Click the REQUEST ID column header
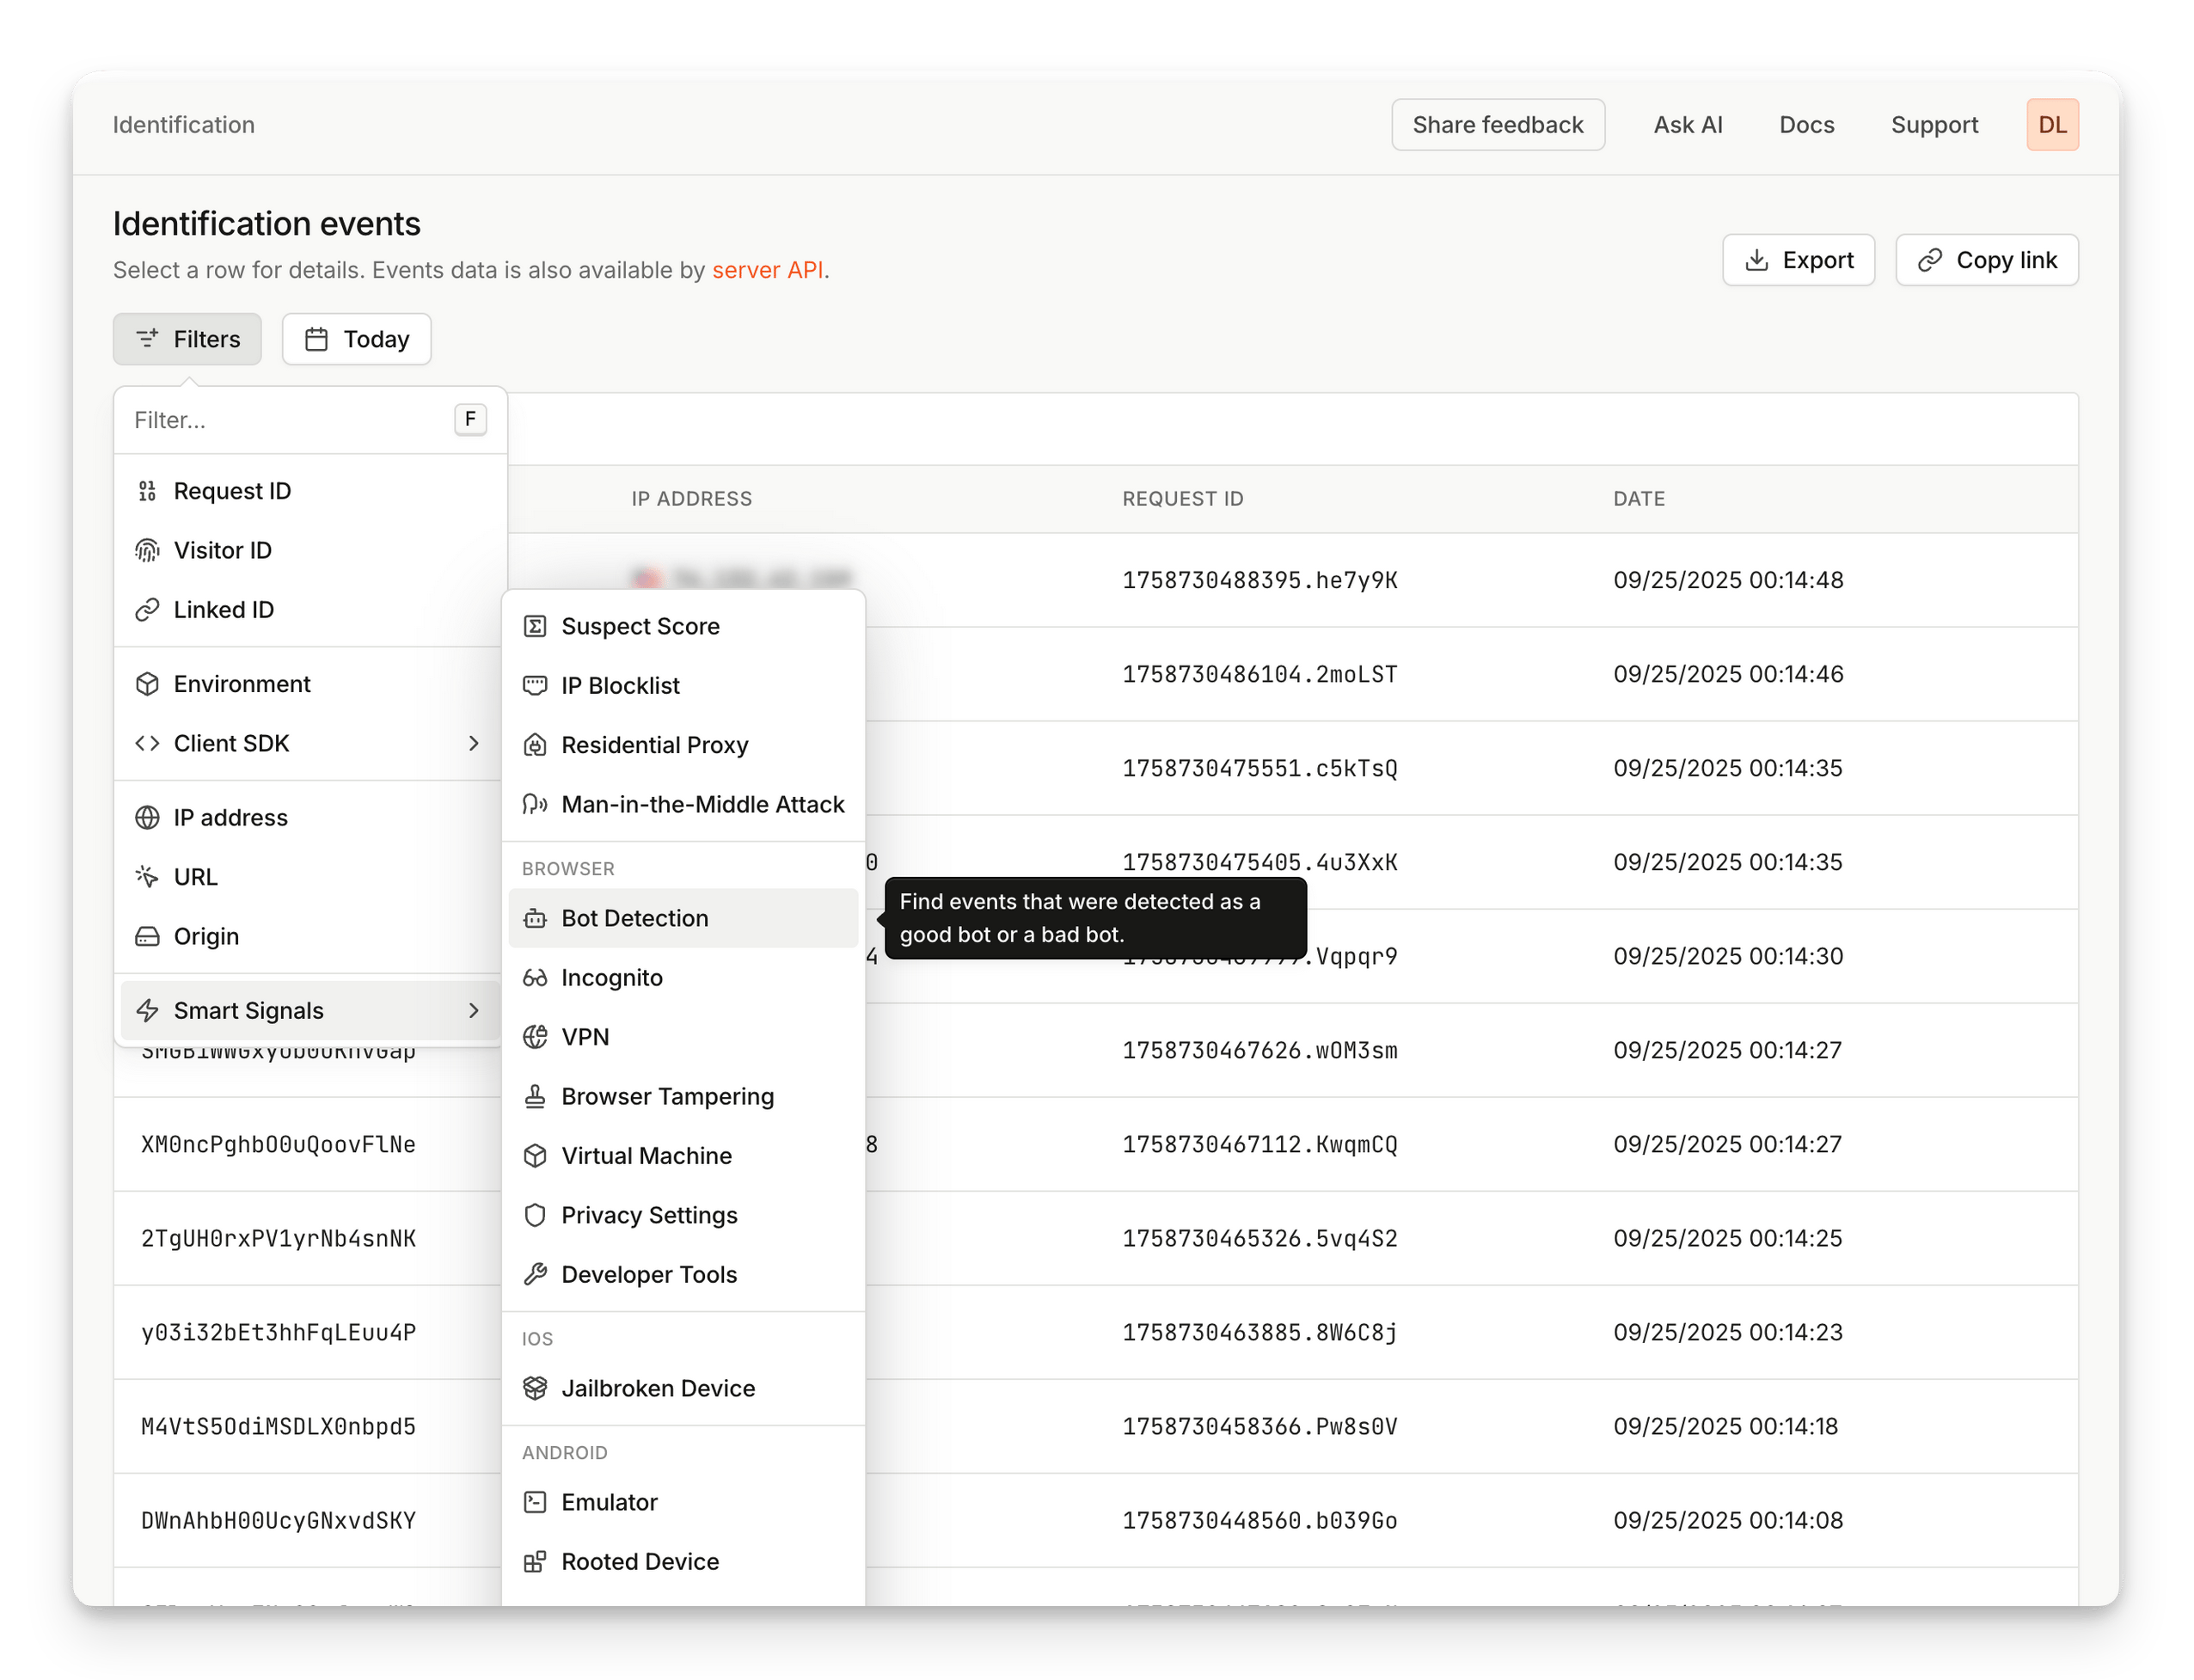 pyautogui.click(x=1182, y=499)
